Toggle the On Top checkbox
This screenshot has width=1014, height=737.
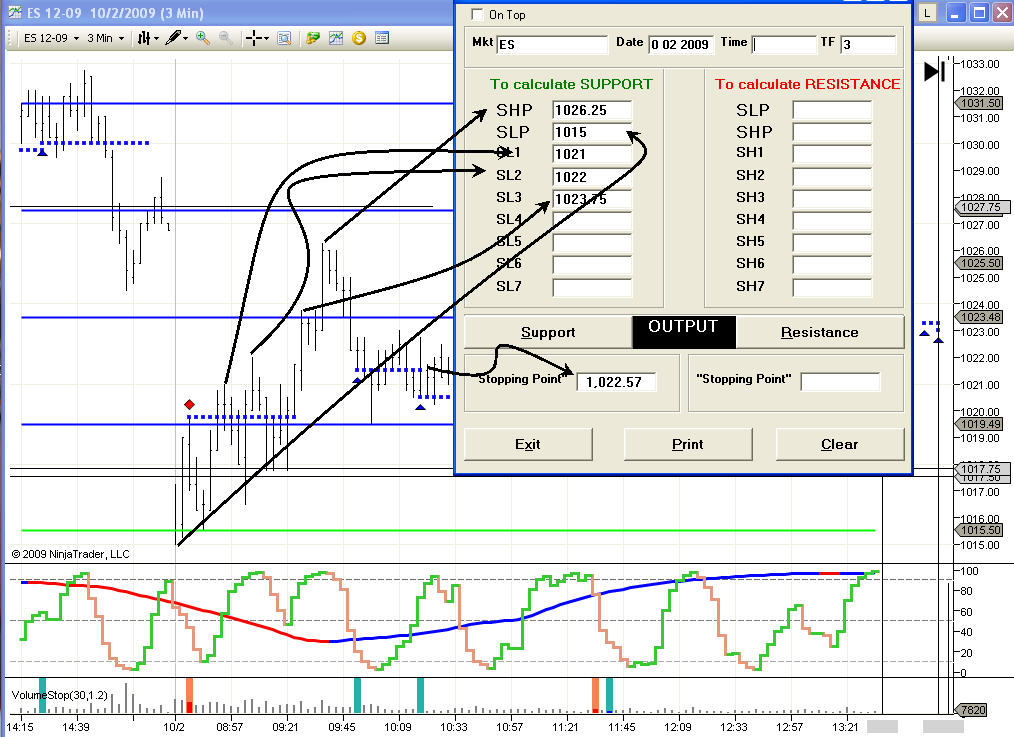tap(477, 14)
